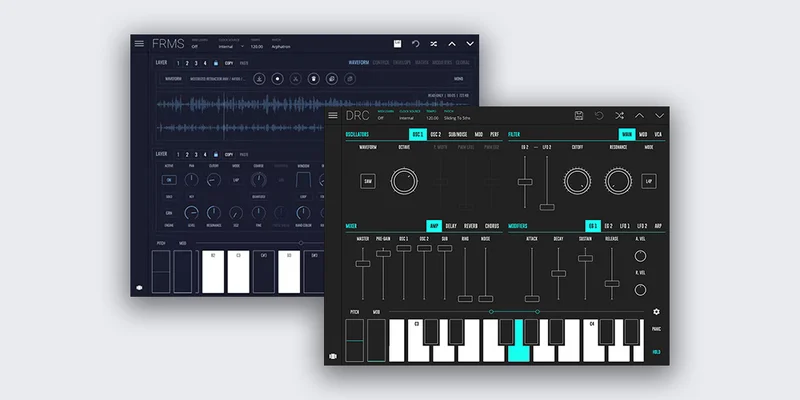The image size is (800, 400).
Task: Randomize patch with FRMS shuffle icon
Action: coord(434,44)
